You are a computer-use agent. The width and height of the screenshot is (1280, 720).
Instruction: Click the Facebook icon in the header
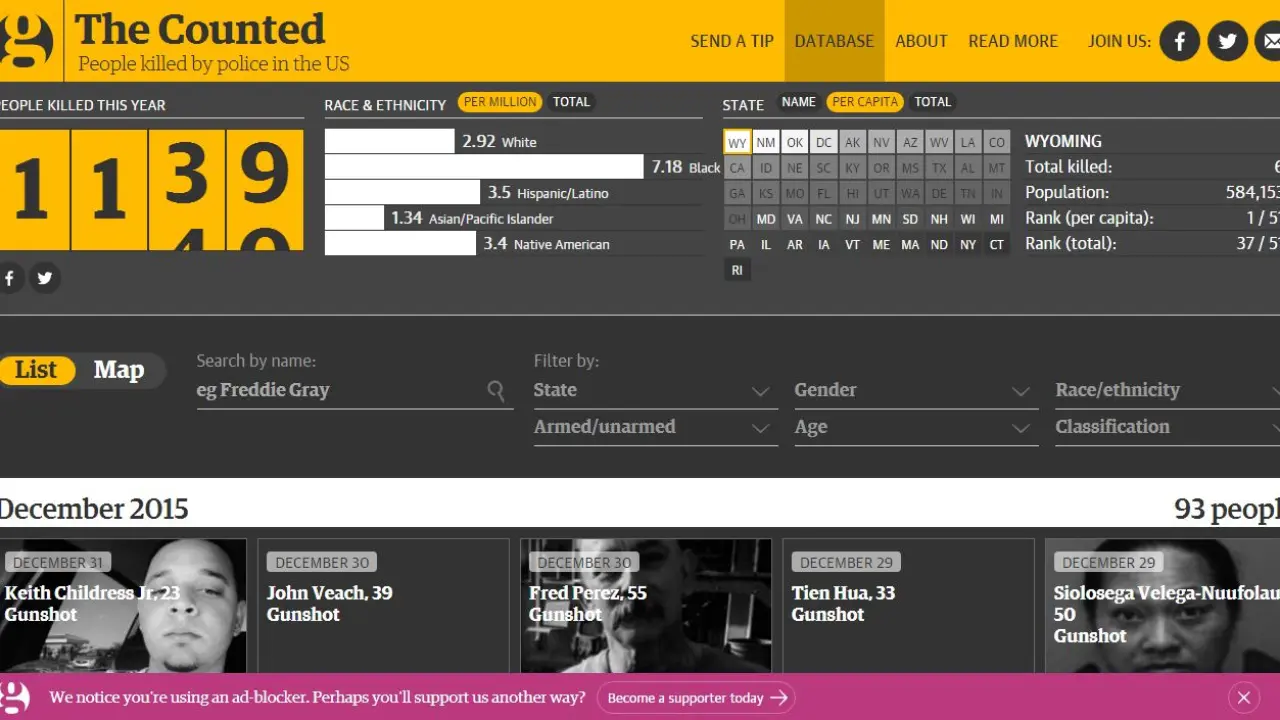1180,41
